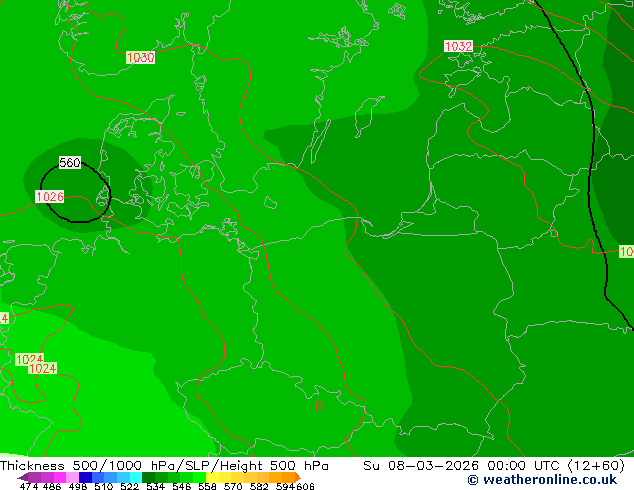Click the 486 legend value
The image size is (634, 490).
(52, 486)
